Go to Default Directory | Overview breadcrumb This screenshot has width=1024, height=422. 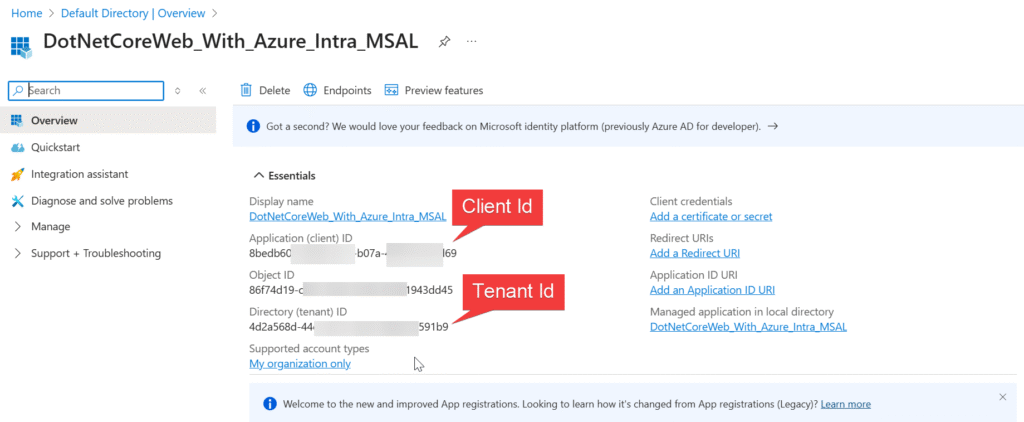133,13
